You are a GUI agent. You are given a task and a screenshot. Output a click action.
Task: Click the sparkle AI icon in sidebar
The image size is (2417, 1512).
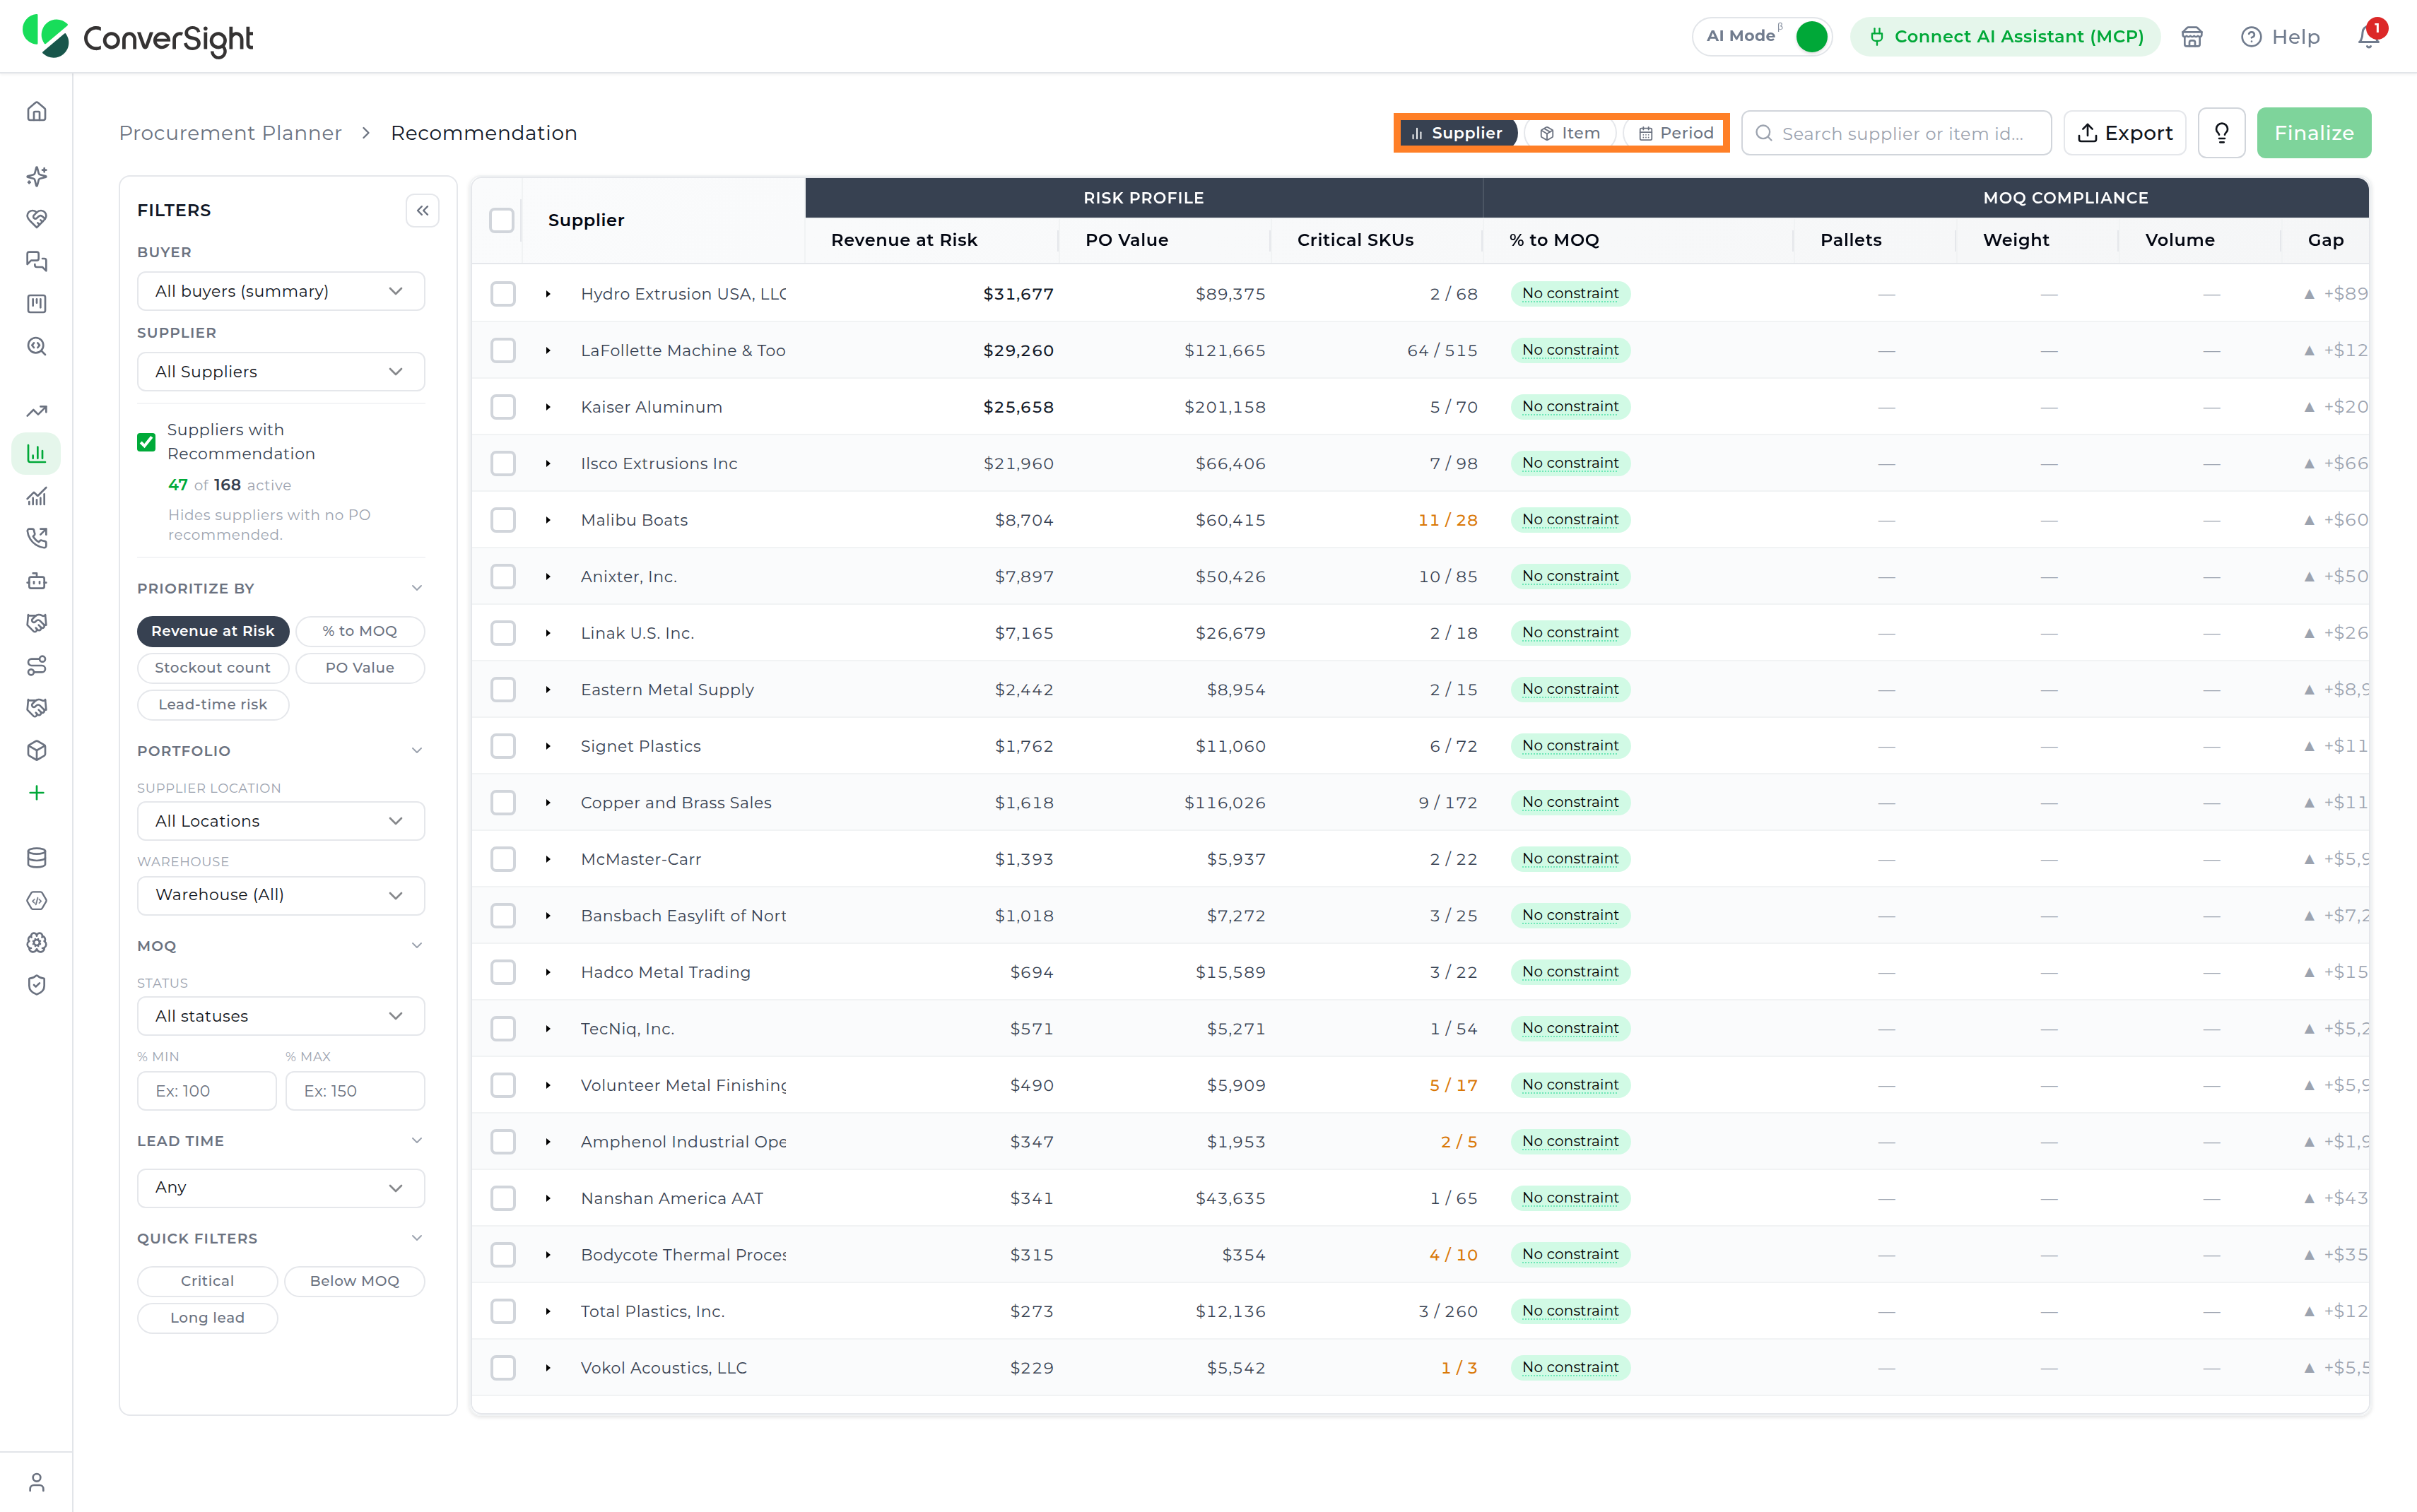tap(37, 176)
